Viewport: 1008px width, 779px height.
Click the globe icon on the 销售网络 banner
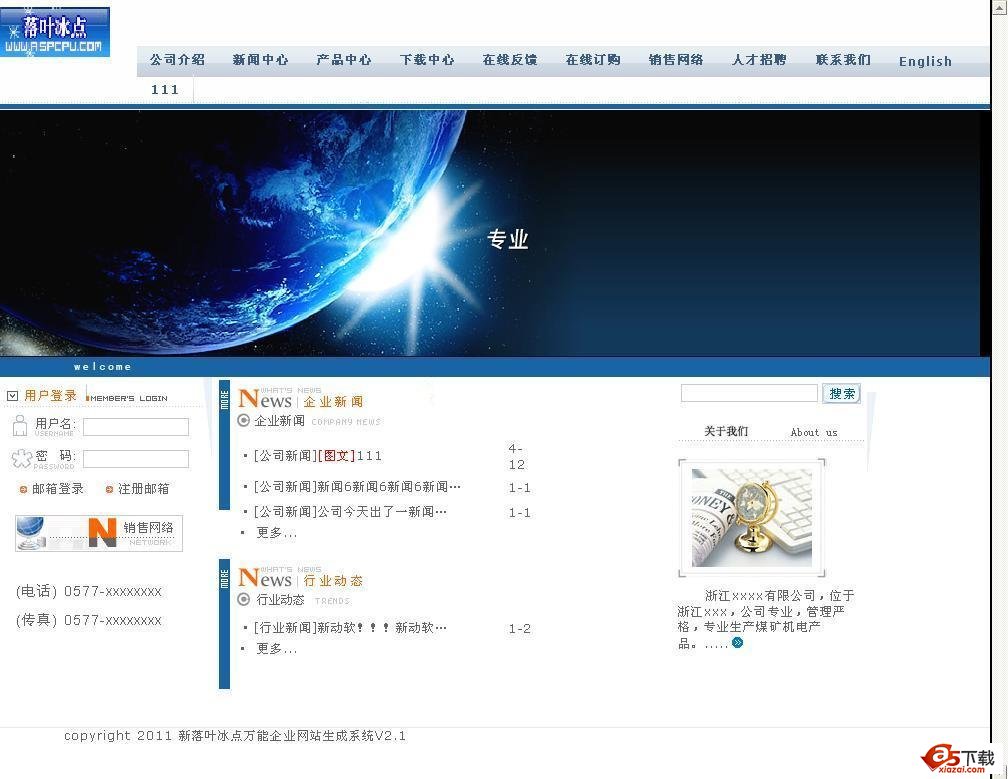pos(31,532)
